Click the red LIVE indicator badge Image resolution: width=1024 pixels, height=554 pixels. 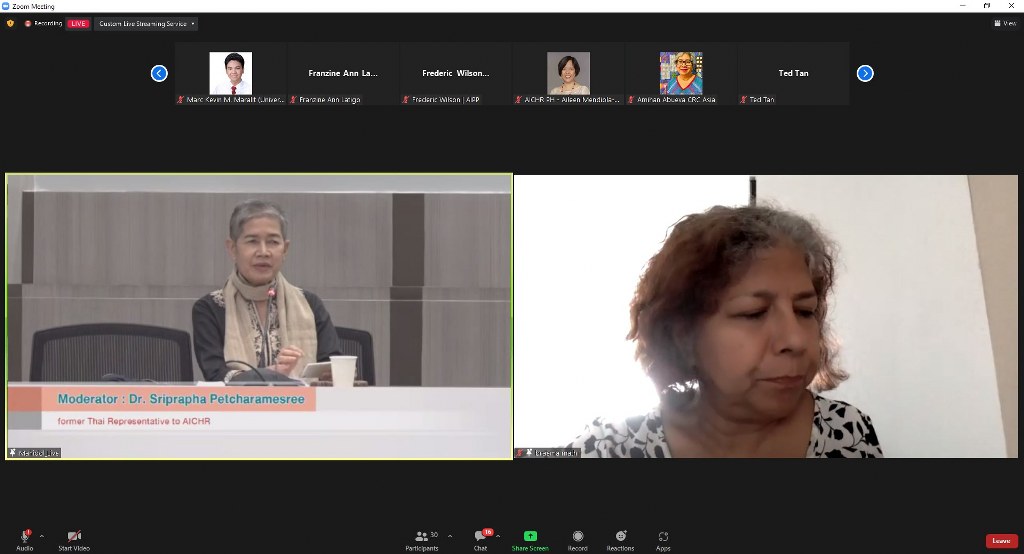tap(78, 23)
